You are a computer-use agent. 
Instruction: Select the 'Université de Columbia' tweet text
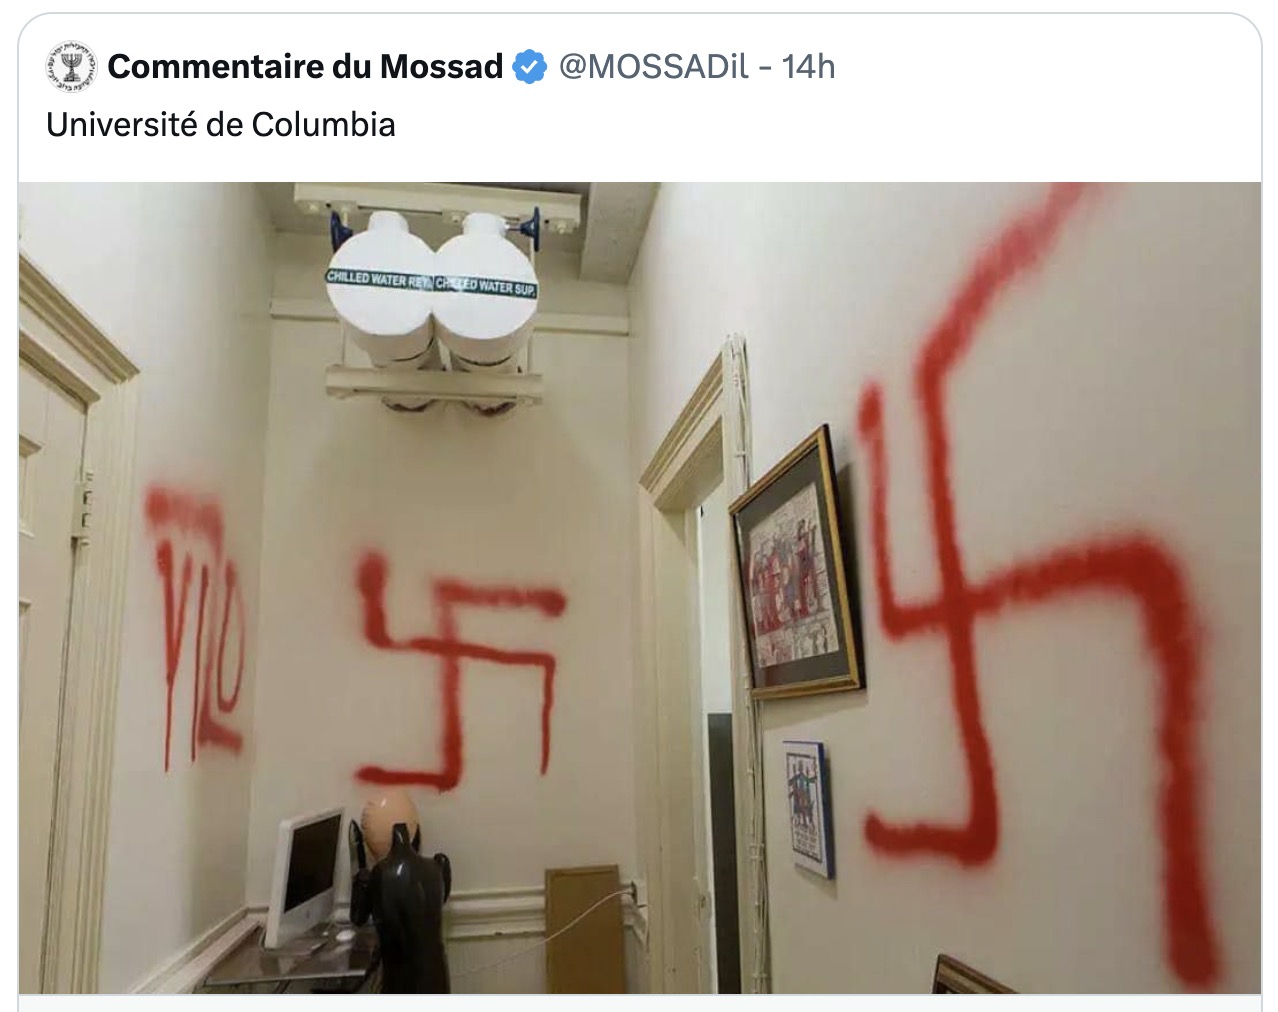(221, 125)
